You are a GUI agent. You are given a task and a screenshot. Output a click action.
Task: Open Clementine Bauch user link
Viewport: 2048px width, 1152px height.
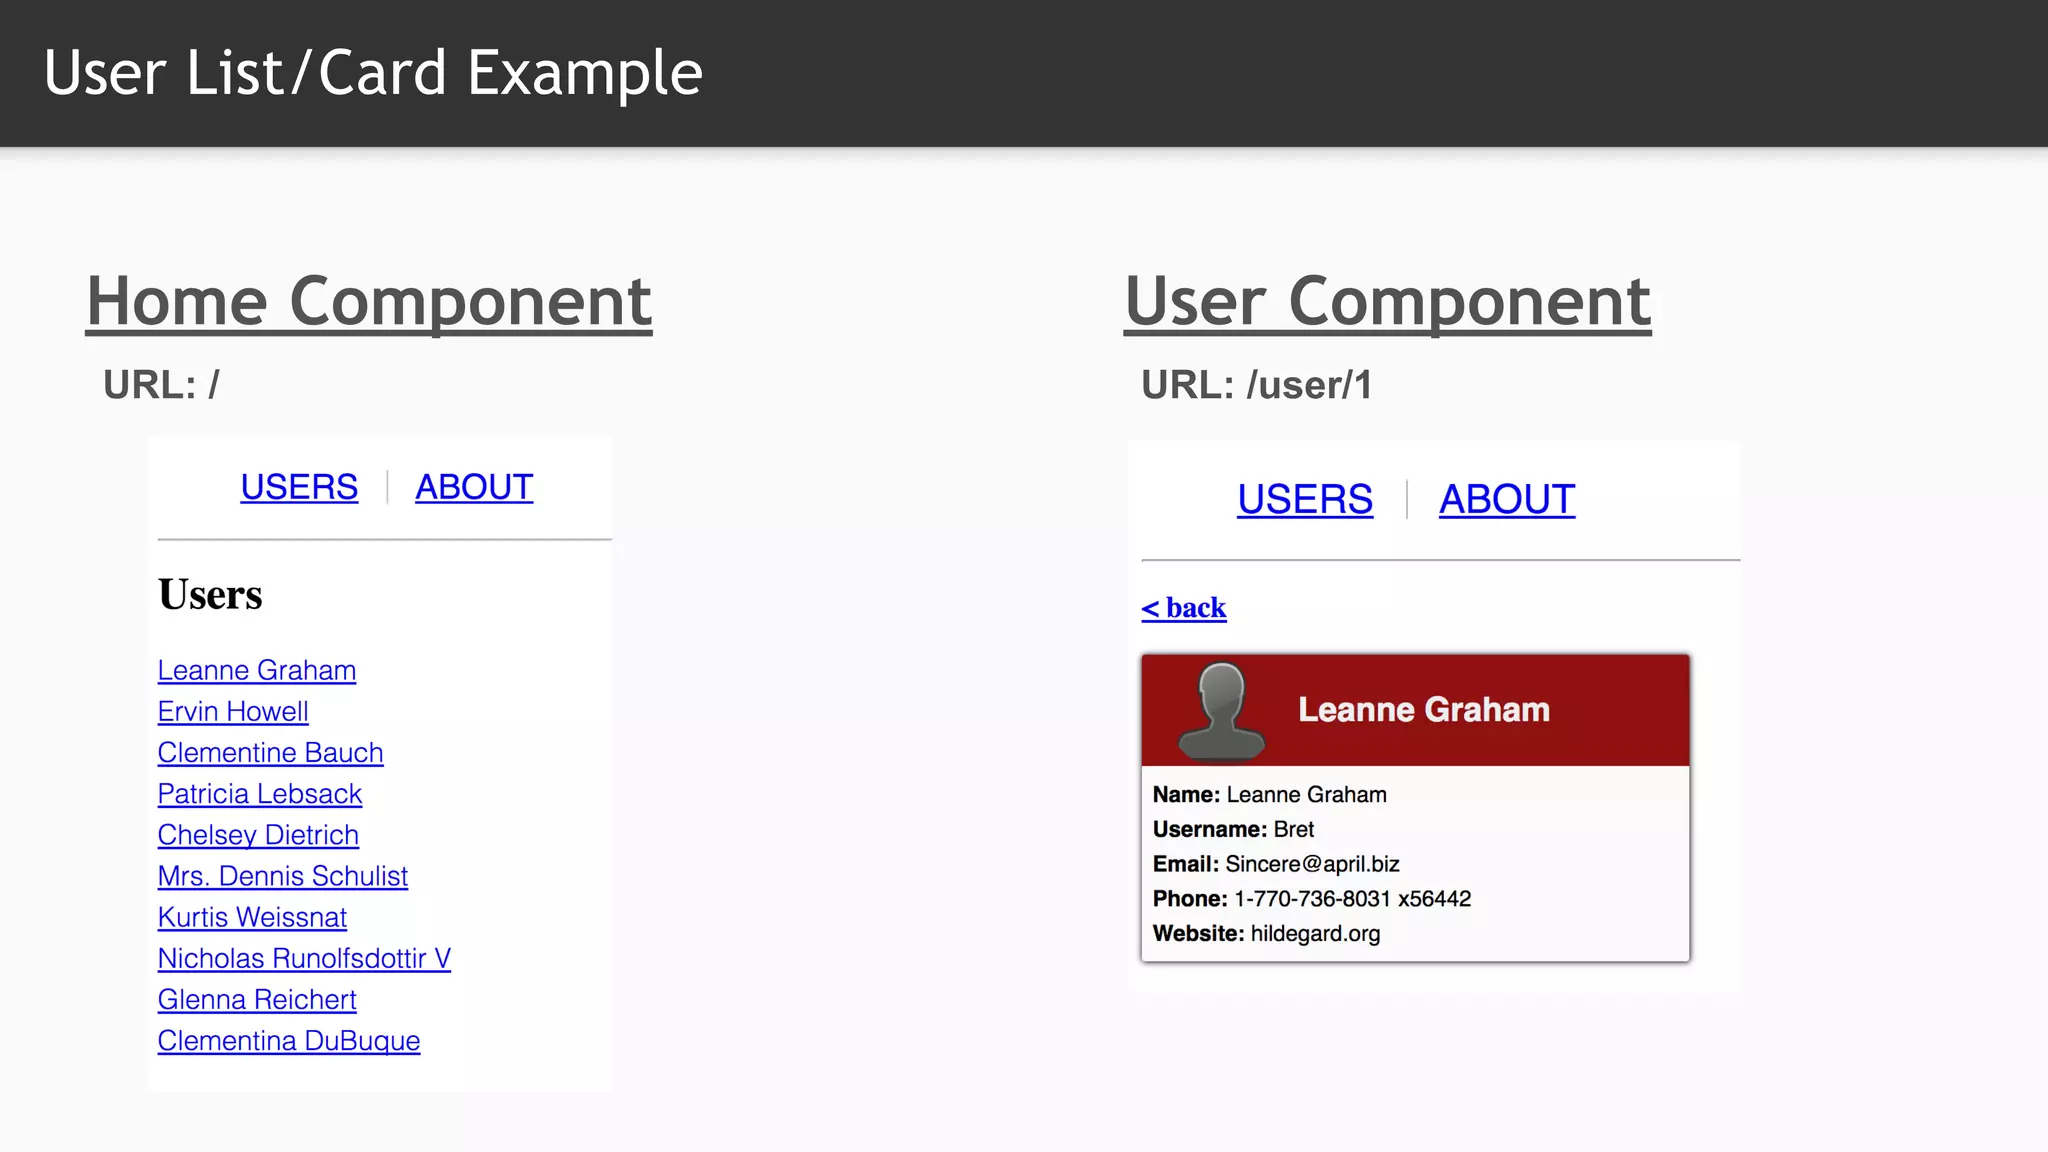(270, 752)
